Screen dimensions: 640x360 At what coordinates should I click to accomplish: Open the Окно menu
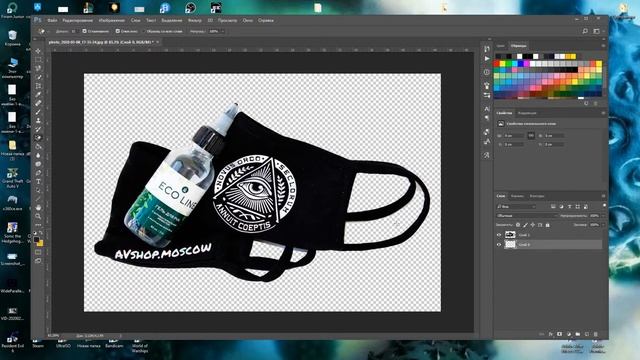pos(248,20)
